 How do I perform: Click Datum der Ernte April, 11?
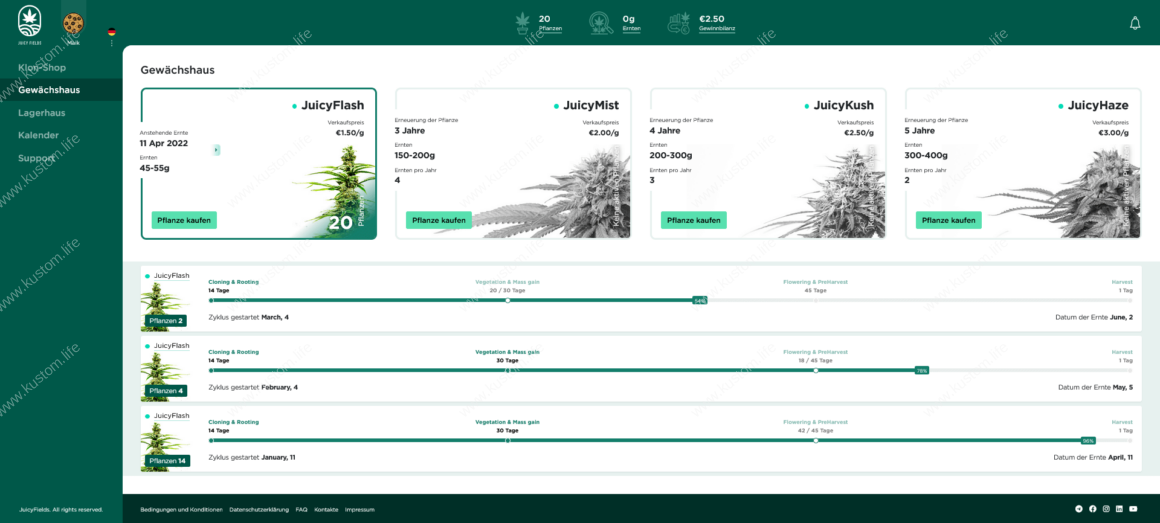pos(1093,458)
